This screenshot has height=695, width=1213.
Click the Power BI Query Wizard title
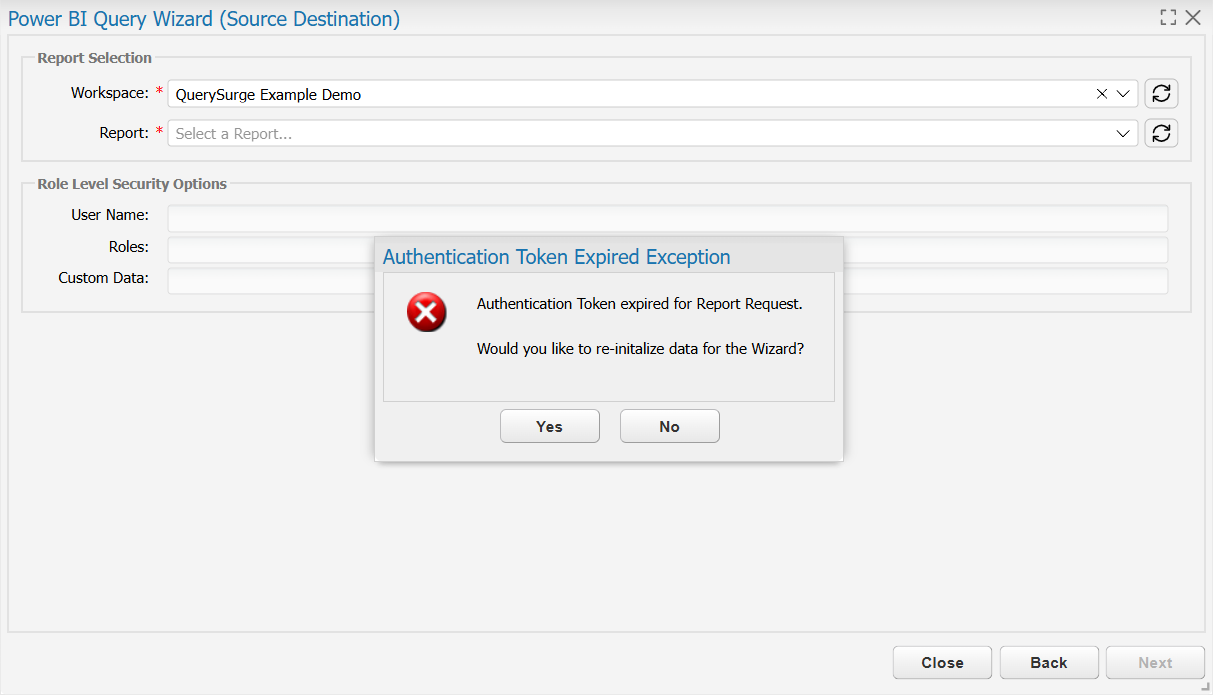point(204,19)
